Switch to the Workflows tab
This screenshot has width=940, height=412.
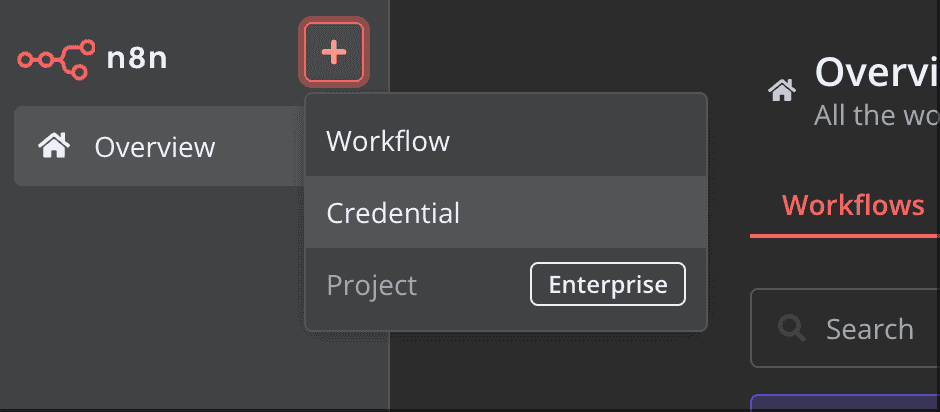[x=853, y=206]
